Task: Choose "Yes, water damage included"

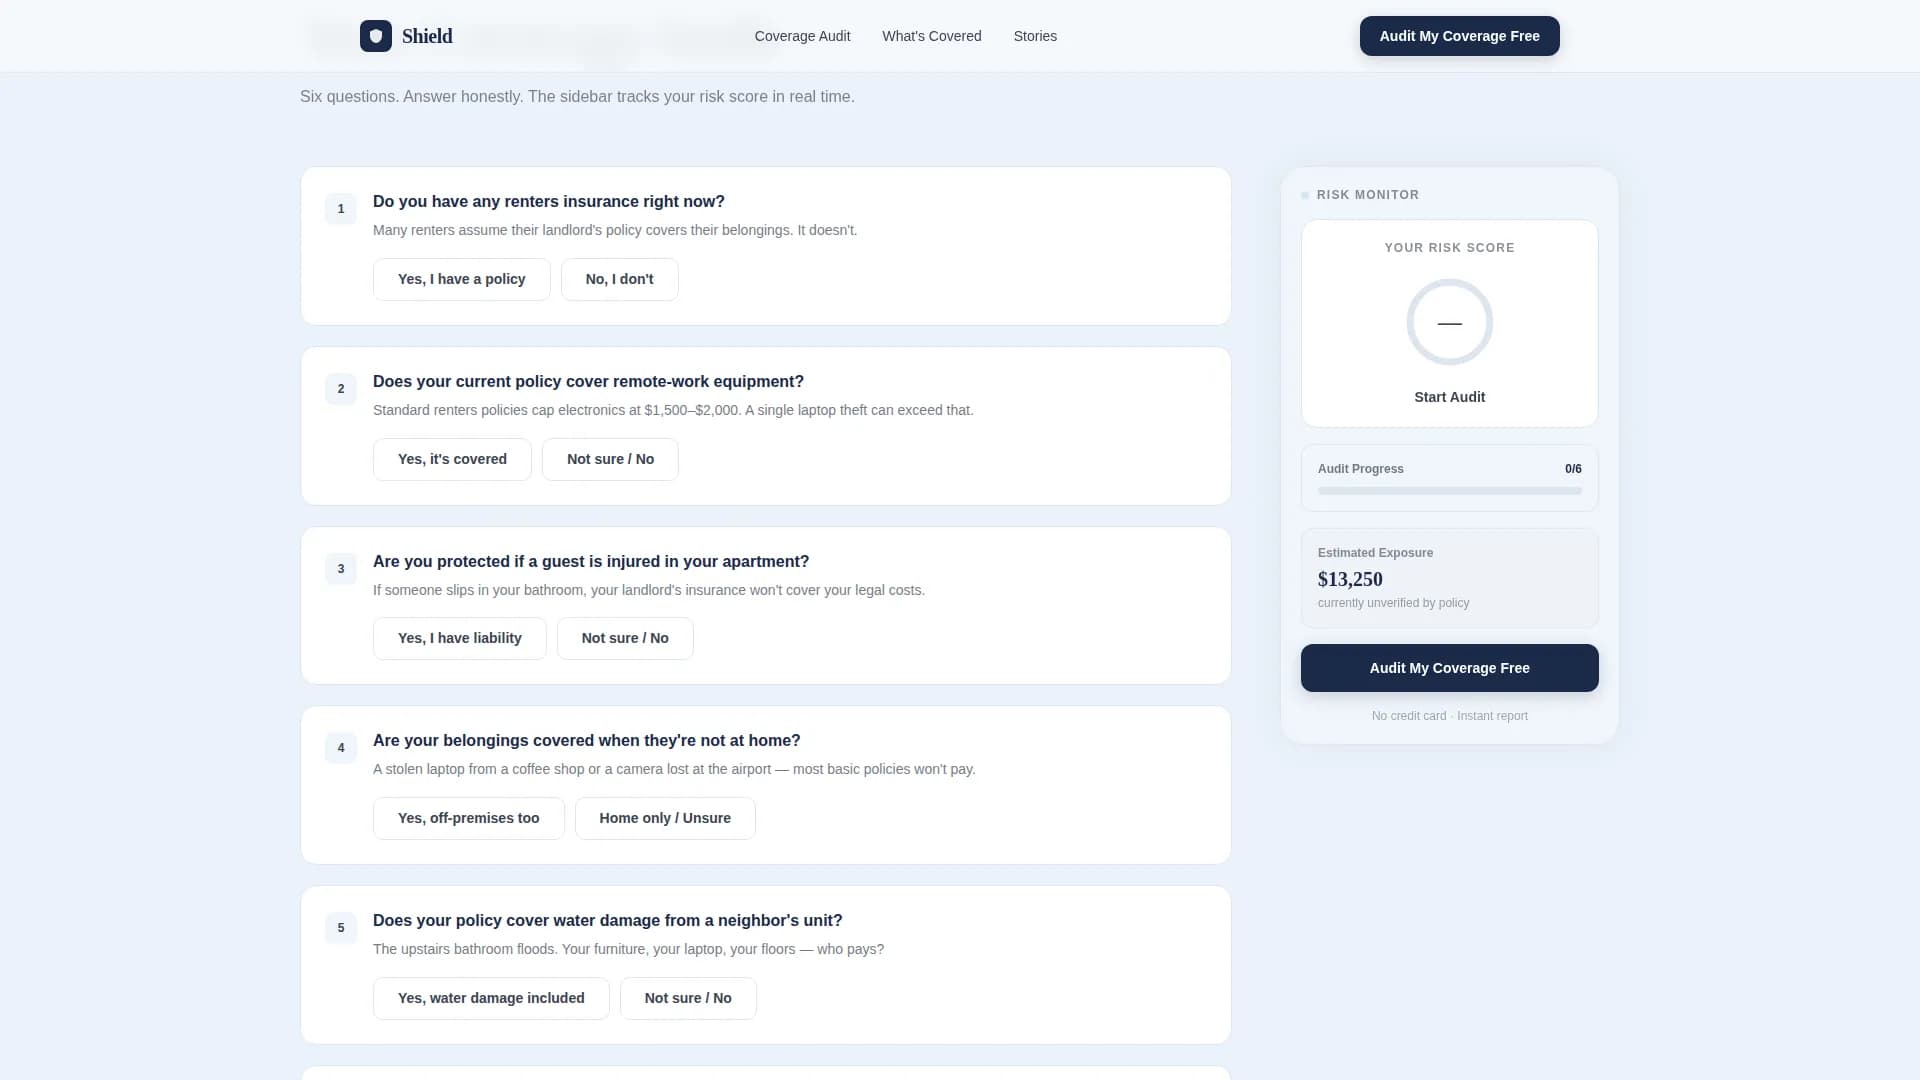Action: (491, 998)
